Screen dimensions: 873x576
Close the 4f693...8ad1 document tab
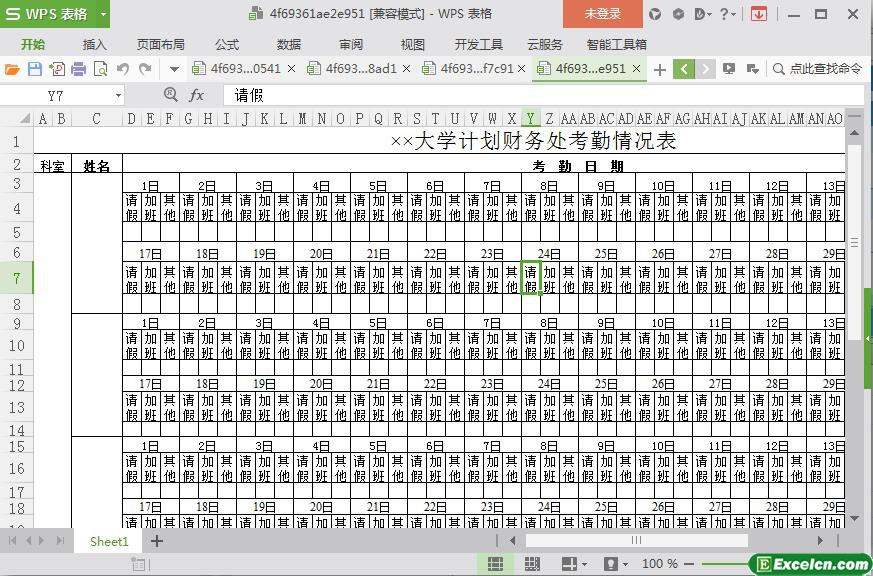click(x=406, y=69)
